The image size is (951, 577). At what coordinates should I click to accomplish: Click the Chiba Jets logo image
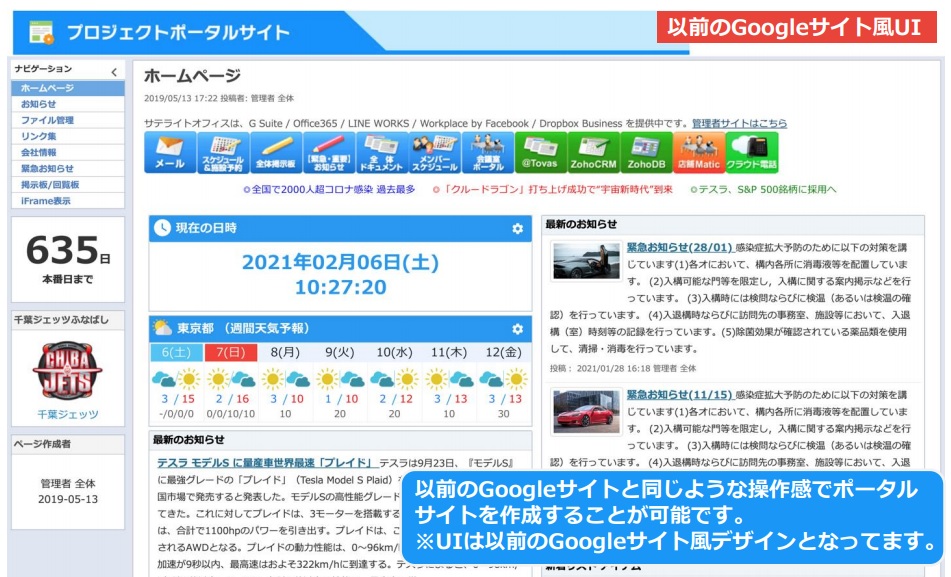[67, 371]
